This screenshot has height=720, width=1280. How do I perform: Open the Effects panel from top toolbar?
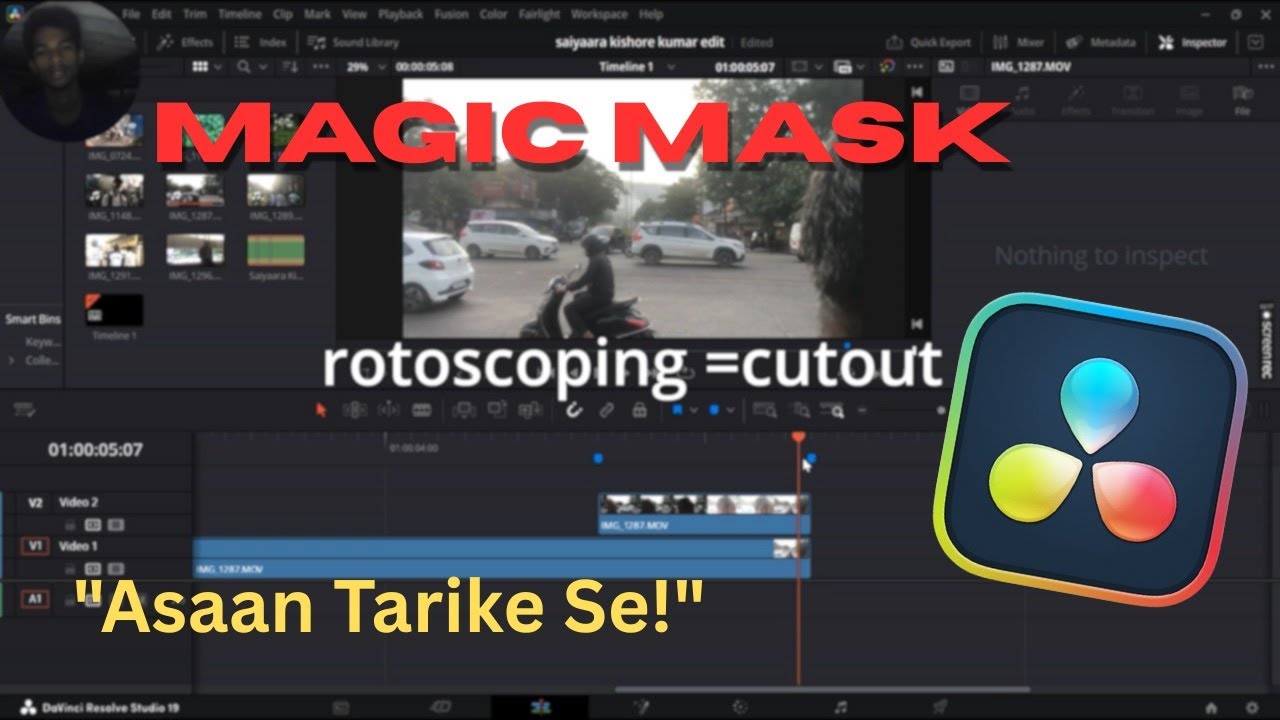(x=186, y=42)
